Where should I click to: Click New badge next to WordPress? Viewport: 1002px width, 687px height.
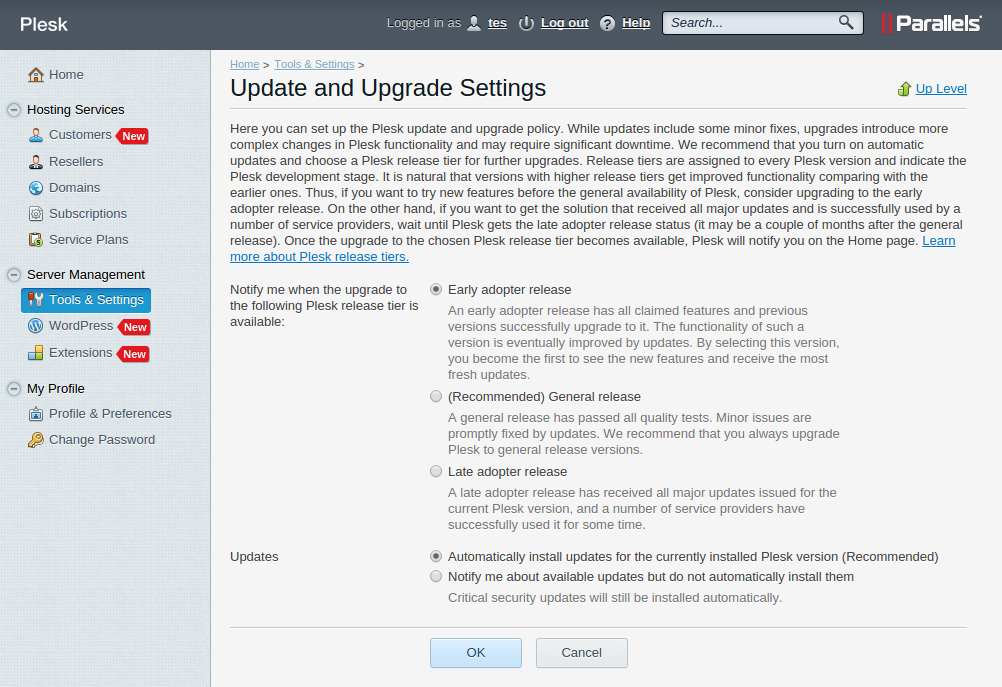(x=134, y=327)
